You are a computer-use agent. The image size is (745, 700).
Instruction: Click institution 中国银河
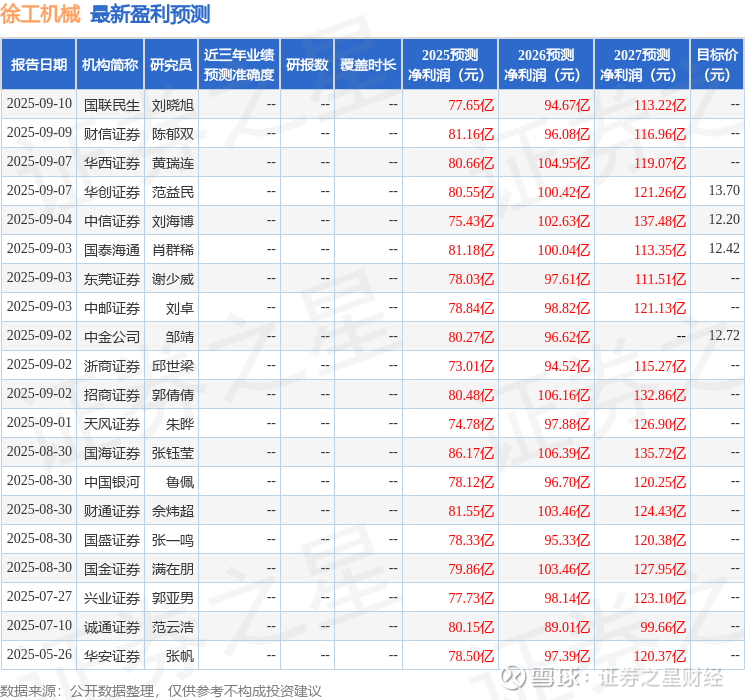tap(112, 482)
